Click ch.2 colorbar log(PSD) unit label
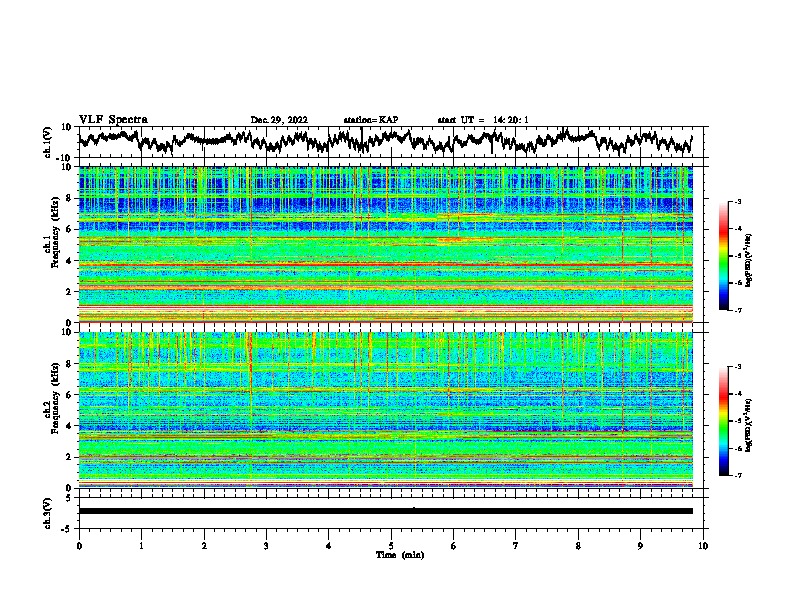Screen dimensions: 792x612 pyautogui.click(x=749, y=425)
